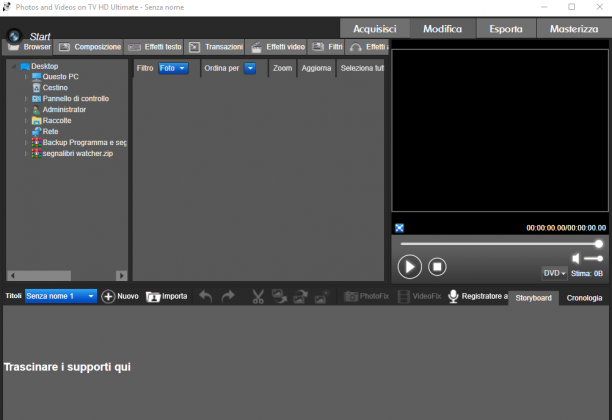Stop the preview playback
612x420 pixels.
coord(437,267)
